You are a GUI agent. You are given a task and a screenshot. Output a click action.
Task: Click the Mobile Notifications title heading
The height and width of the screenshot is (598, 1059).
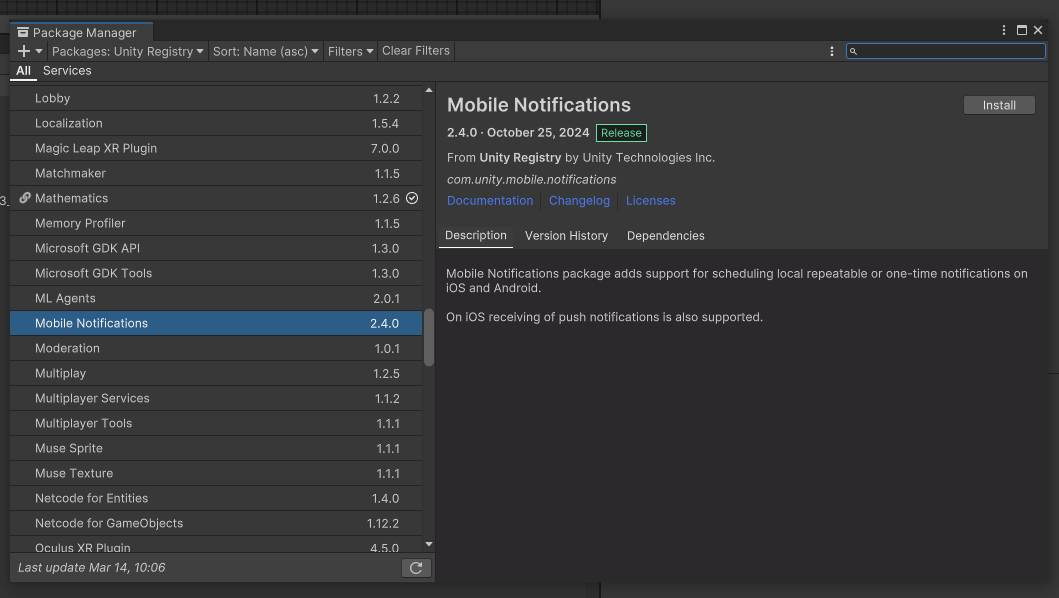pos(539,105)
